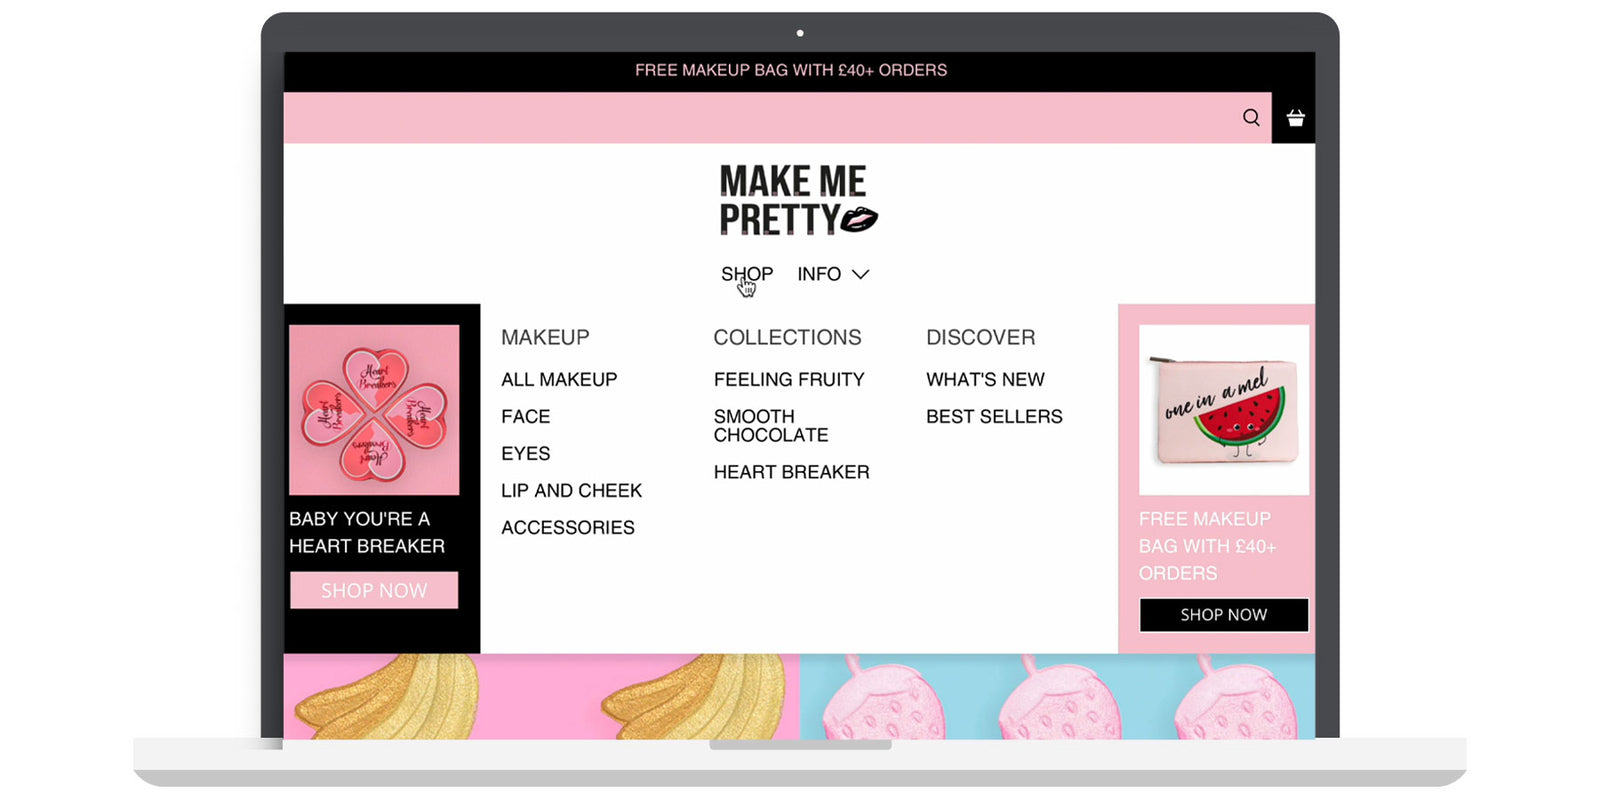Open the shopping basket icon
The height and width of the screenshot is (800, 1600).
(x=1295, y=118)
